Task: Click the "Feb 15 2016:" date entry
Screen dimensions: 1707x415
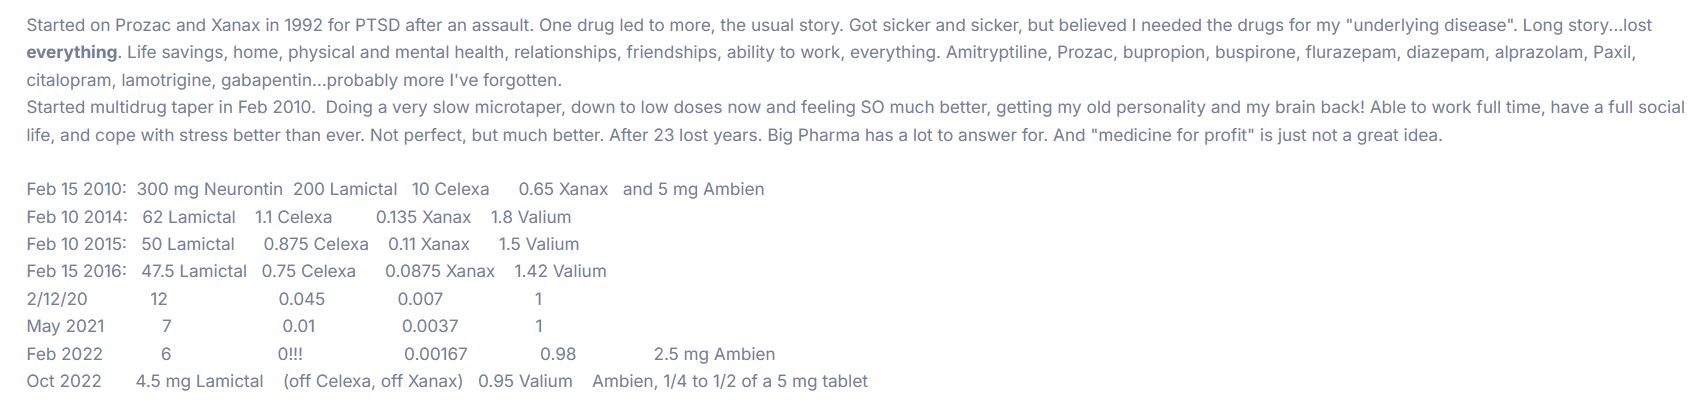Action: click(x=76, y=271)
